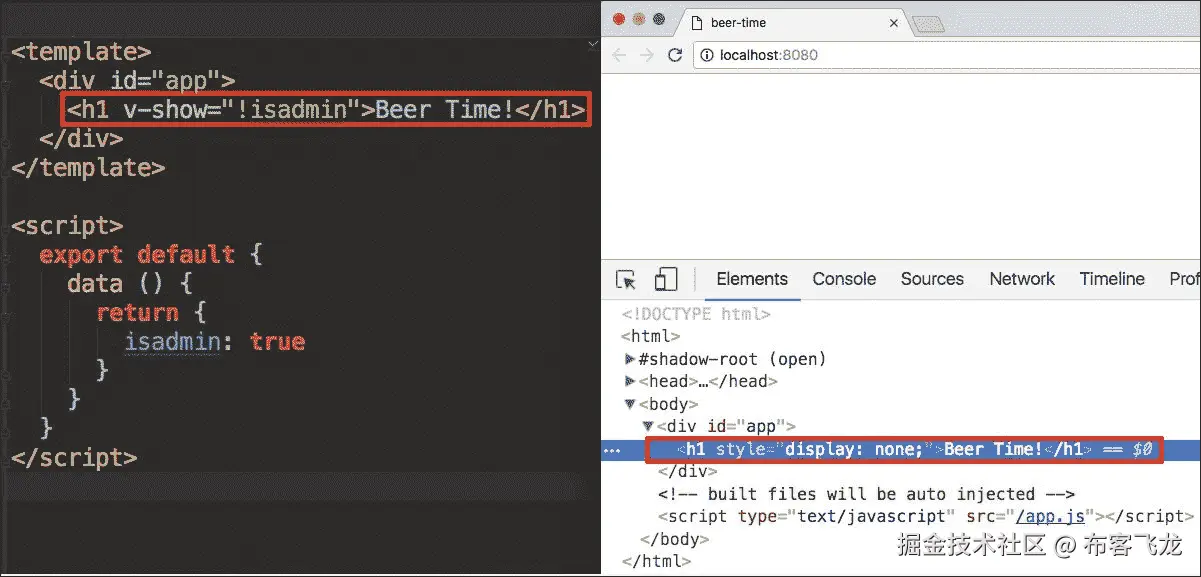Click the closing </div> row in Elements

pos(687,471)
